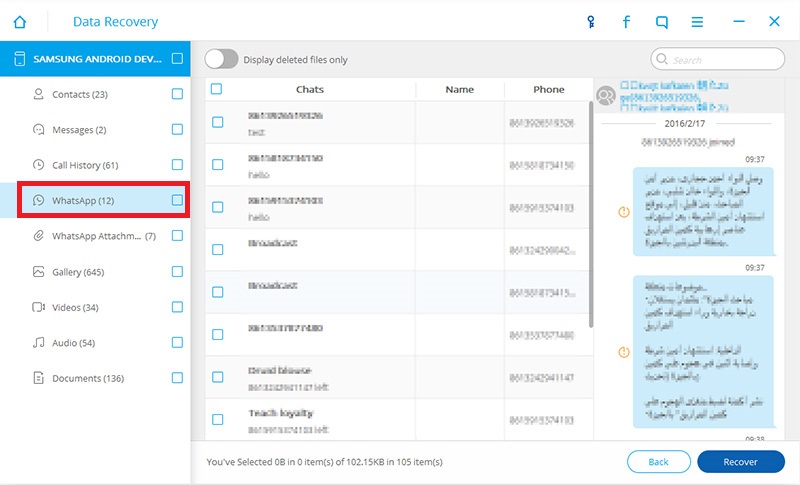Open the Videos (34) category
800x485 pixels.
[x=95, y=307]
